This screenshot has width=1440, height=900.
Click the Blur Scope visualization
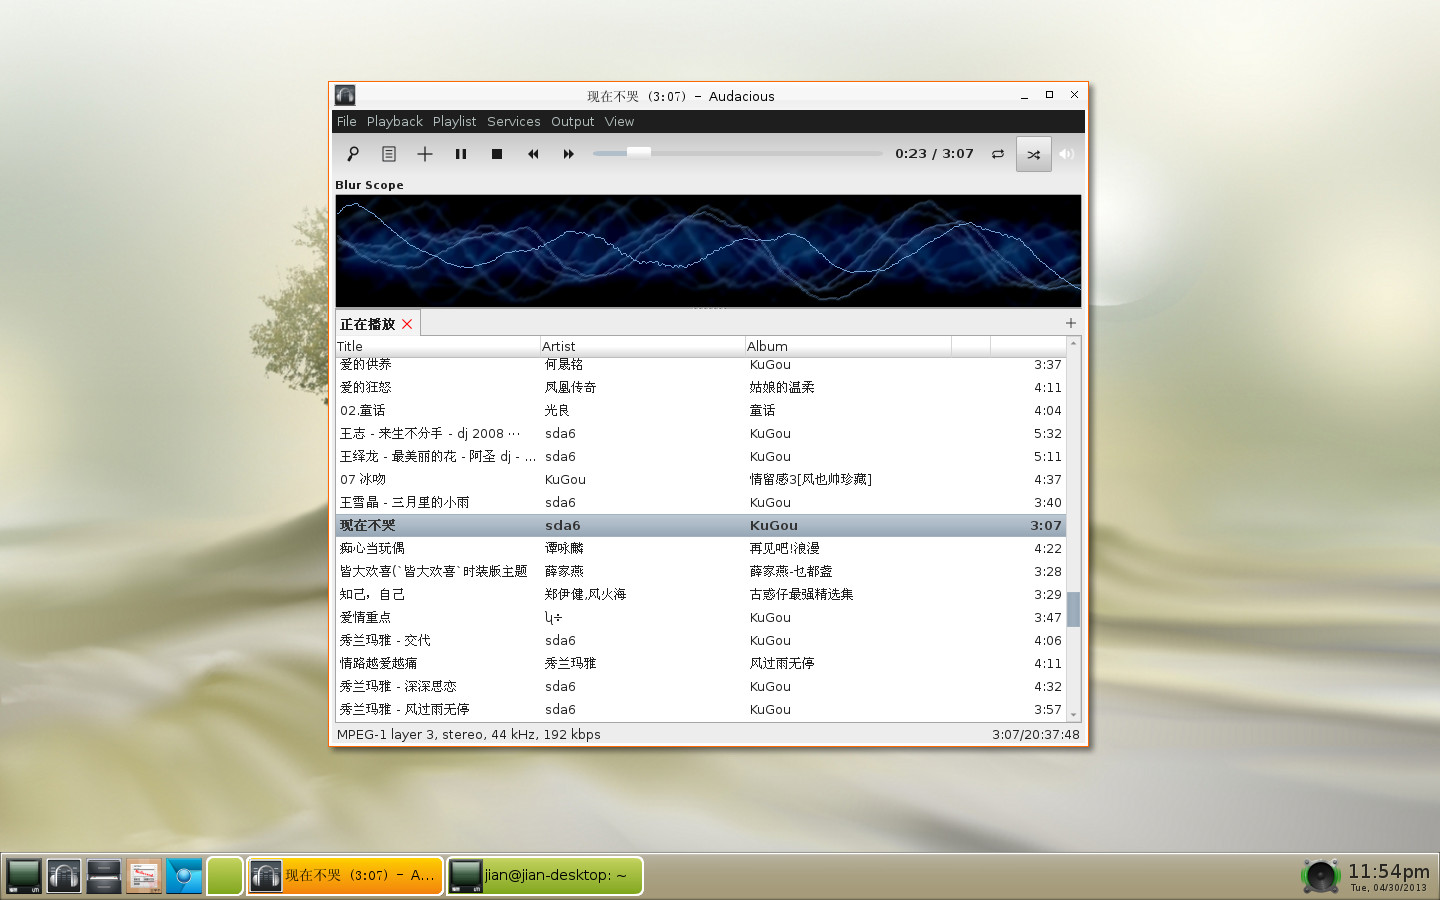point(708,251)
